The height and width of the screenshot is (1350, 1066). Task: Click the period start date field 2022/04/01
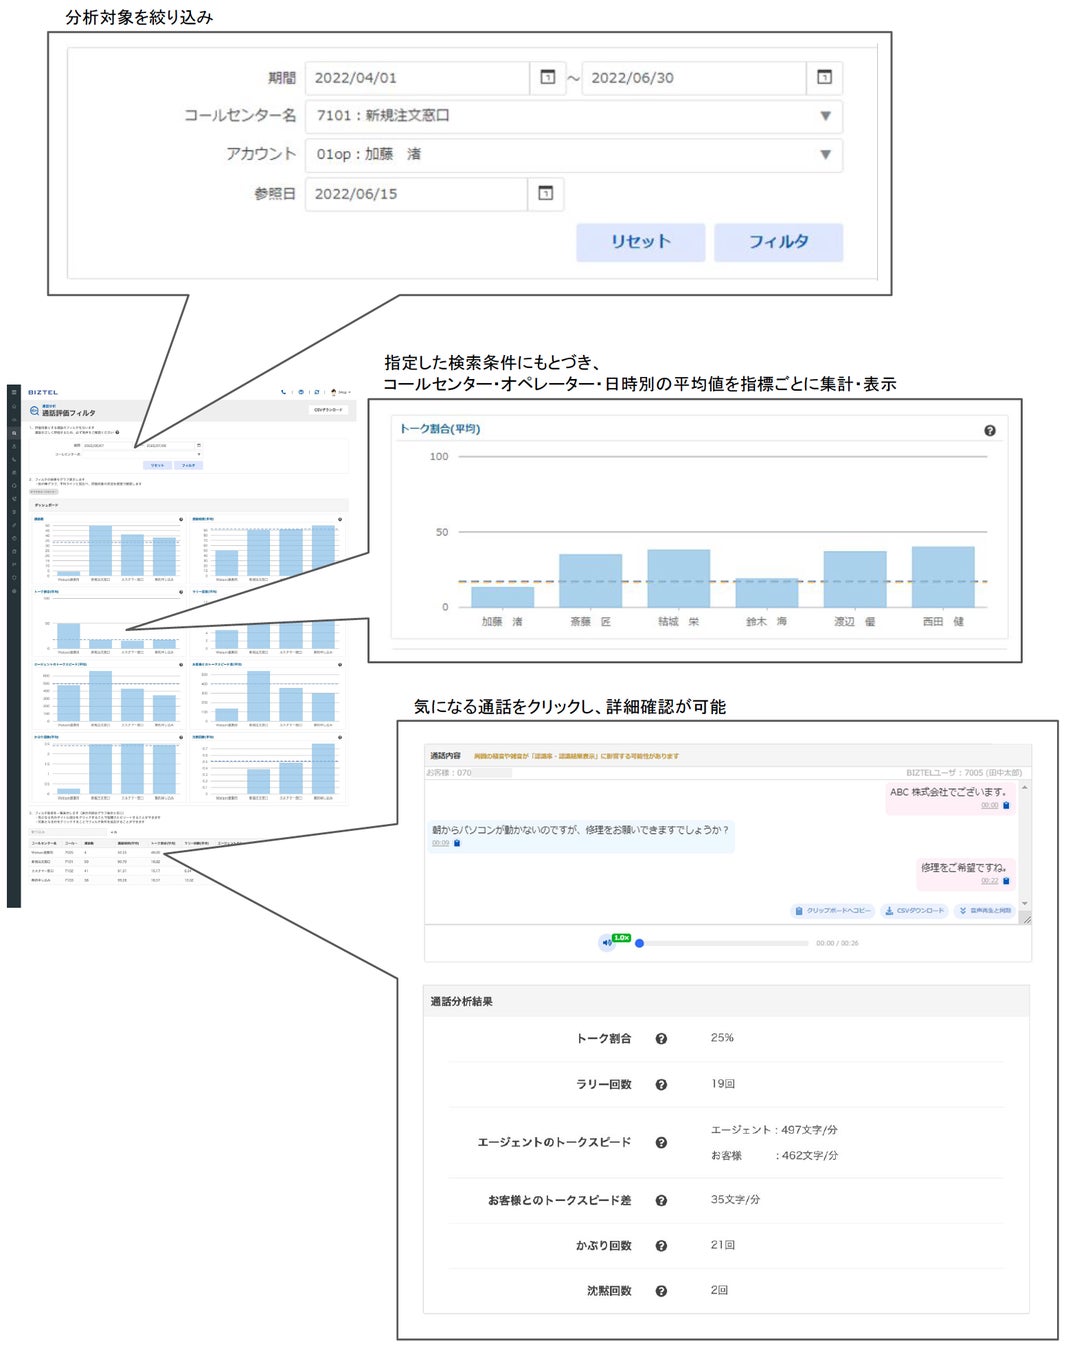(x=418, y=77)
